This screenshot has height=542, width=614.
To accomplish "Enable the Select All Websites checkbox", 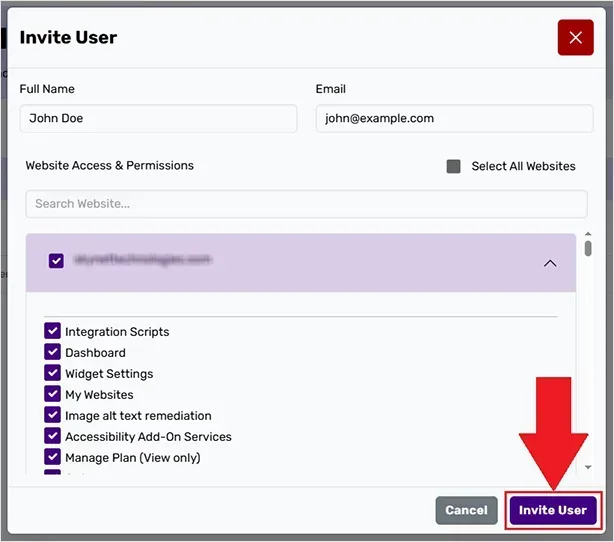I will pos(454,167).
